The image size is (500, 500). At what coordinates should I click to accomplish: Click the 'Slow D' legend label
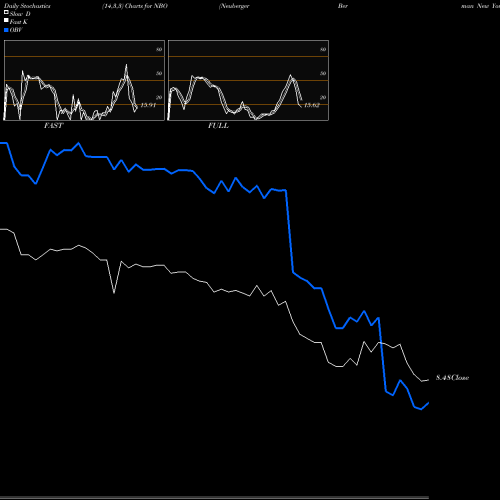[x=20, y=14]
